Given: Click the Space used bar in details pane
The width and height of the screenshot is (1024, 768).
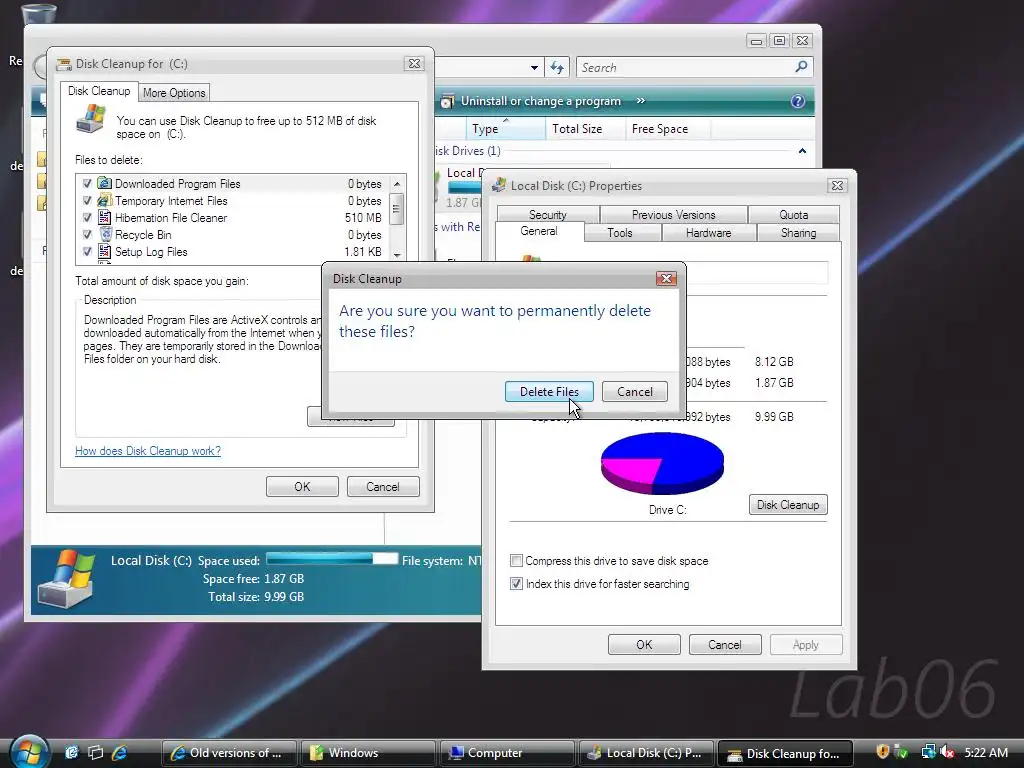Looking at the screenshot, I should click(332, 559).
